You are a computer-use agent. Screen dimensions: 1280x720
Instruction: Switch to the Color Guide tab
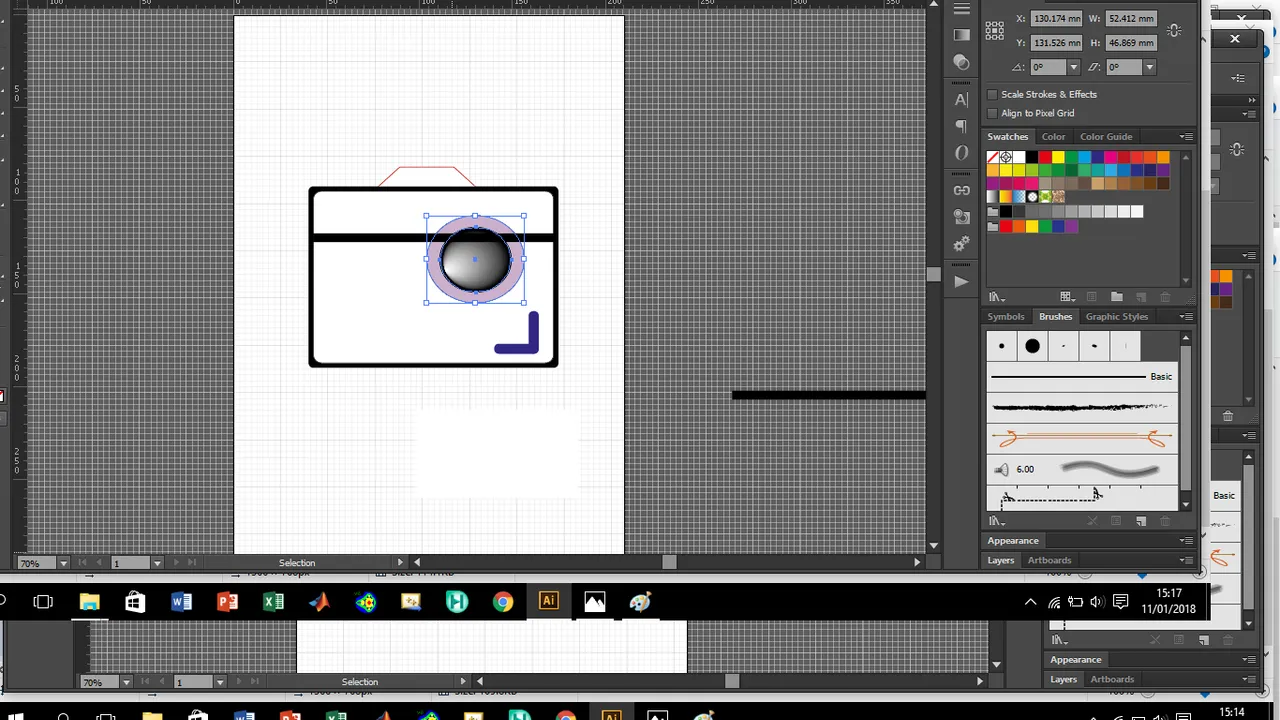1106,137
